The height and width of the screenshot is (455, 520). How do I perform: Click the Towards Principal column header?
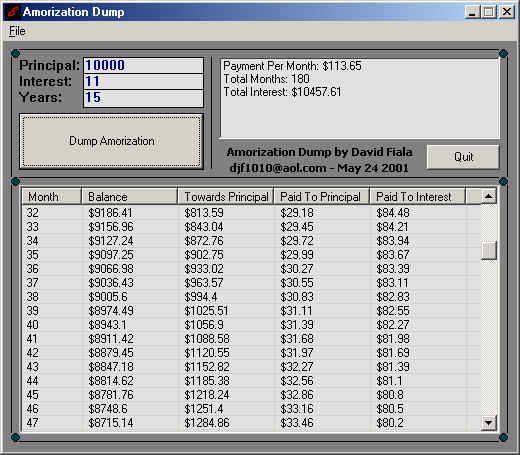(x=226, y=197)
